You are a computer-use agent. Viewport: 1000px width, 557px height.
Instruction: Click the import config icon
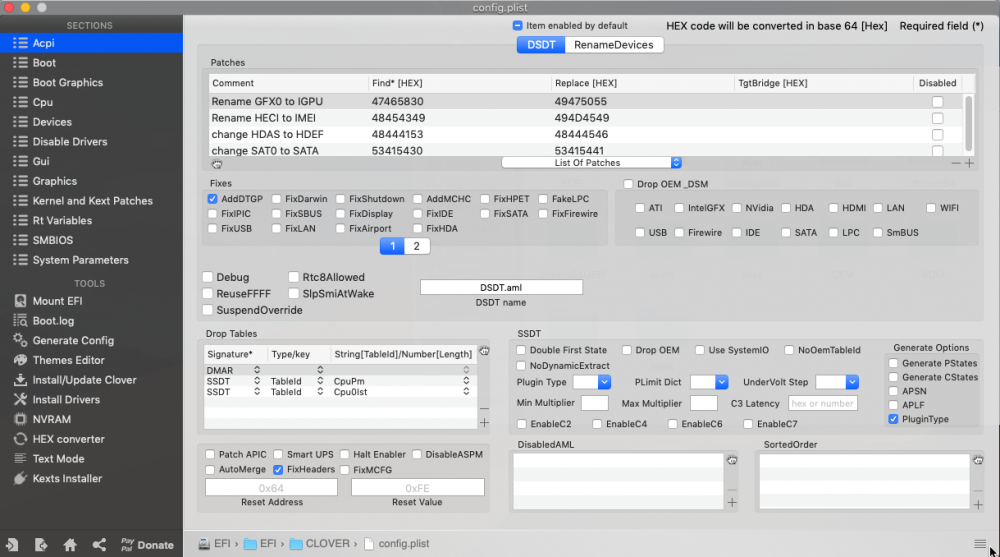coord(12,545)
